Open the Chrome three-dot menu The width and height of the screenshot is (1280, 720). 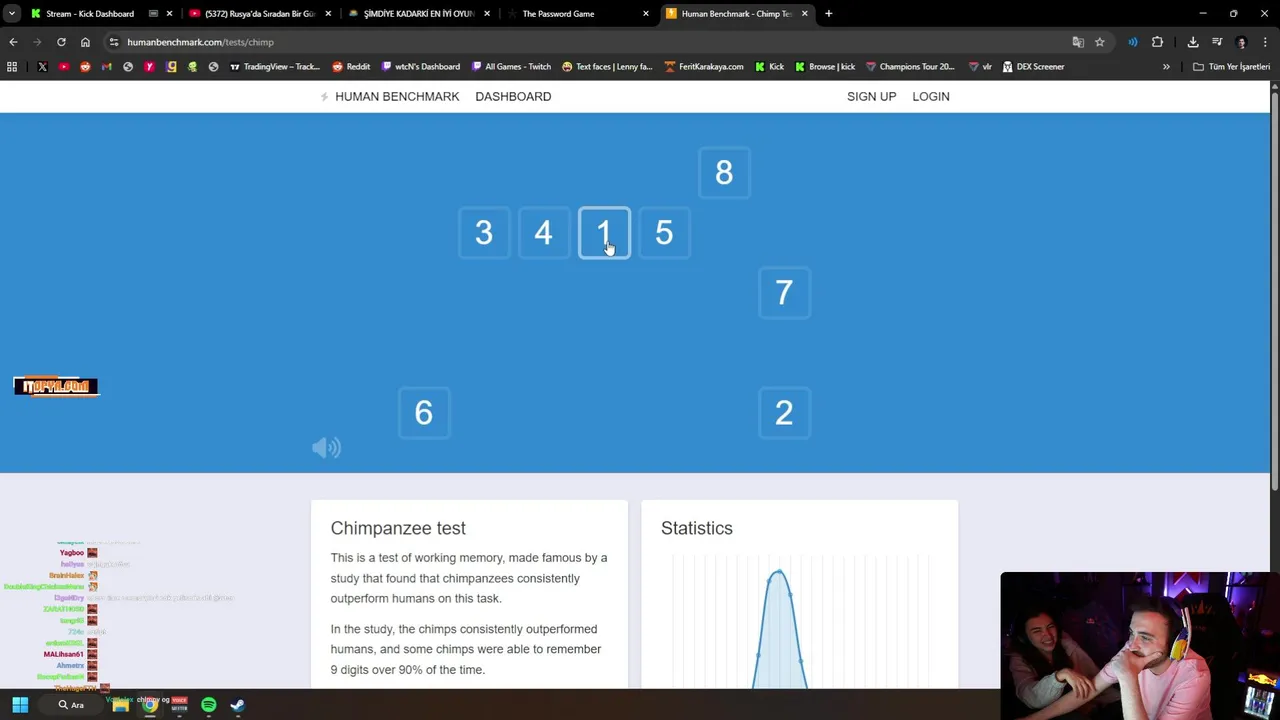pyautogui.click(x=1265, y=42)
